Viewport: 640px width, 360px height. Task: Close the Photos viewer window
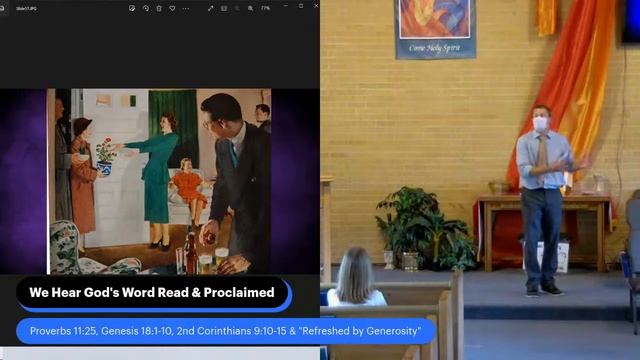tap(316, 6)
